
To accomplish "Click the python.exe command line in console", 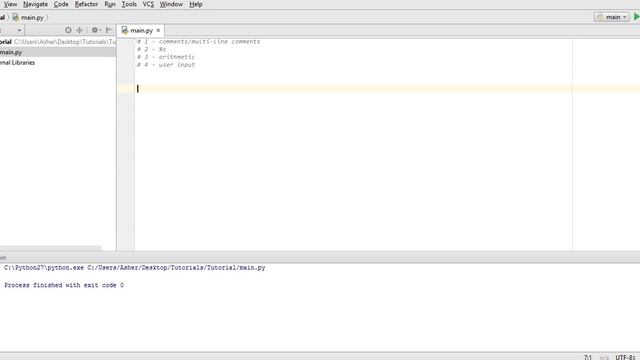I will [135, 268].
